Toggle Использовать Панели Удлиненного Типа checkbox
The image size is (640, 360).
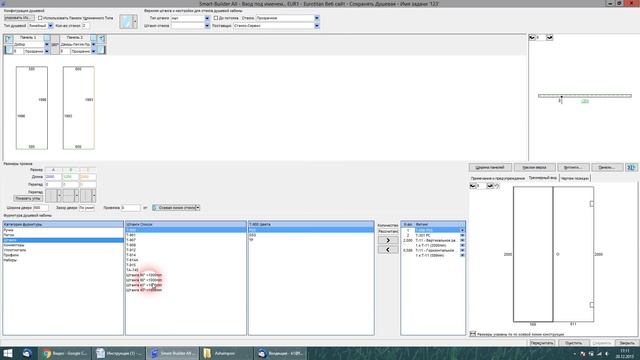pos(40,18)
